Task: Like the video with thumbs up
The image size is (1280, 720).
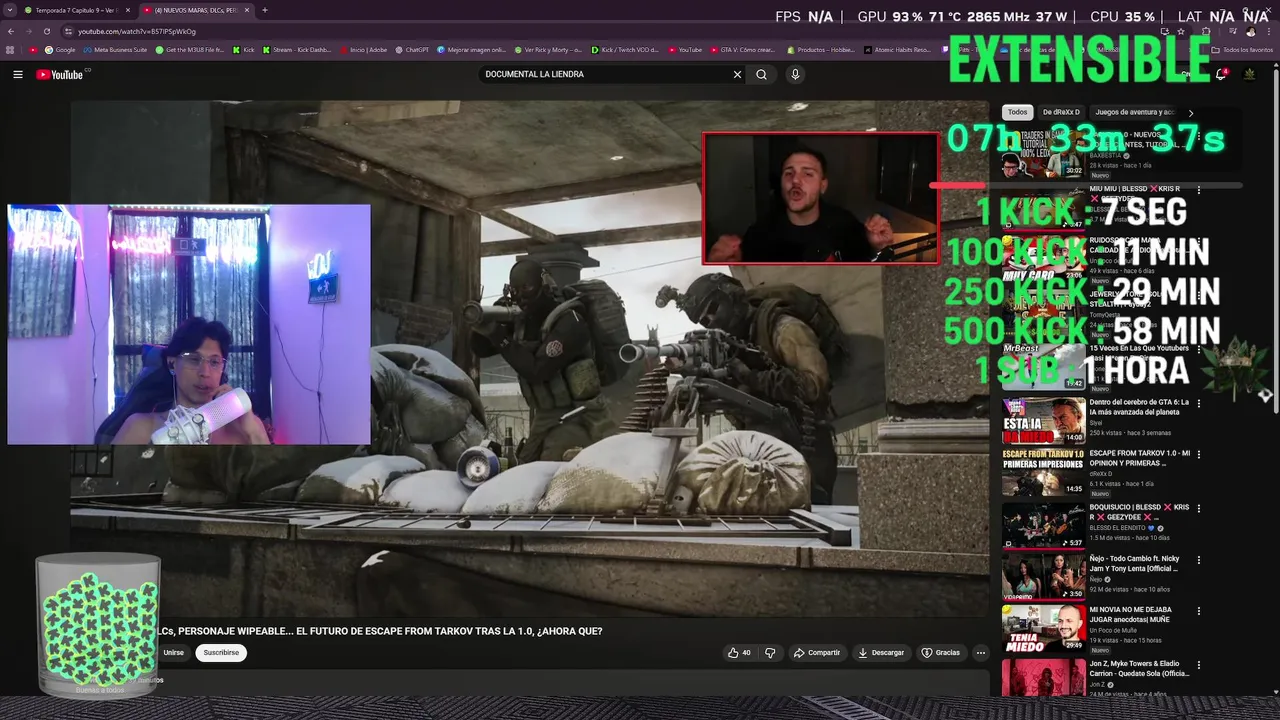Action: coord(739,652)
